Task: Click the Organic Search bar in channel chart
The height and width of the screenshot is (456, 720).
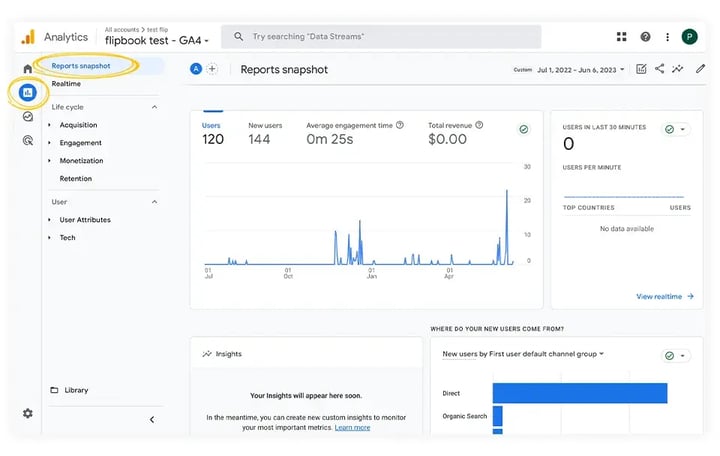Action: [497, 416]
